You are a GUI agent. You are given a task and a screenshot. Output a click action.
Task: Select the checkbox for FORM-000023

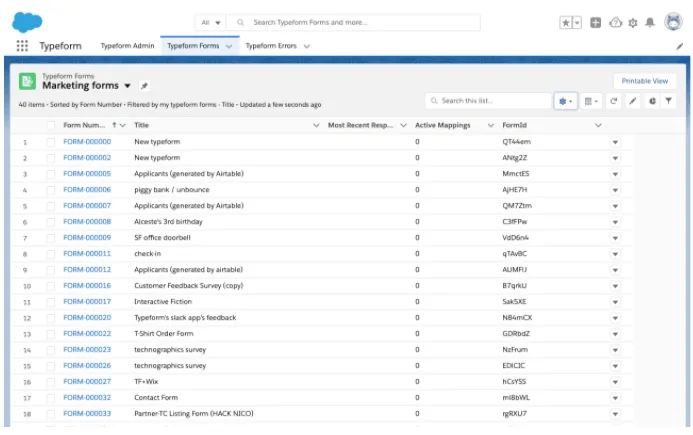click(x=51, y=350)
